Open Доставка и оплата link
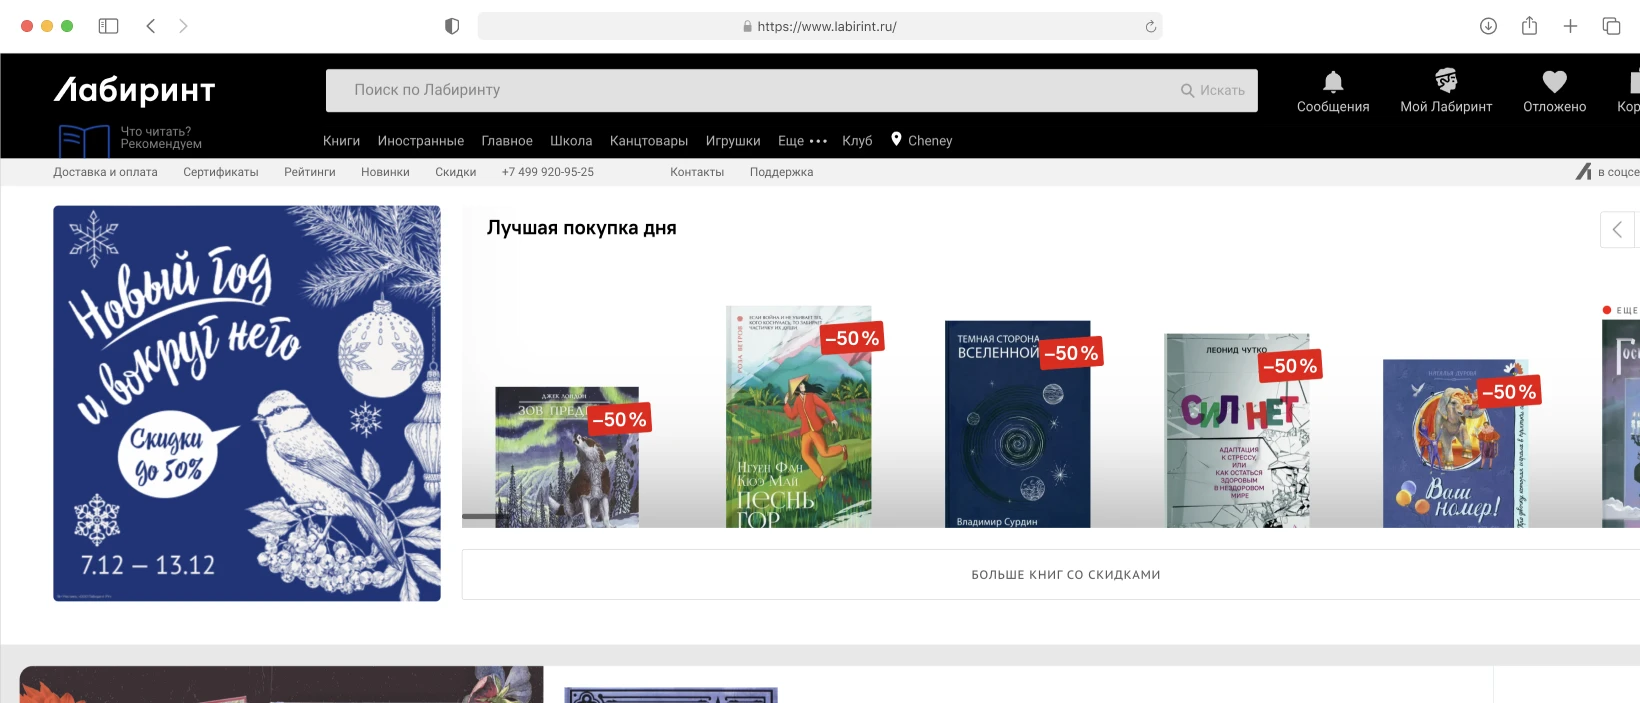The height and width of the screenshot is (703, 1640). [x=105, y=172]
